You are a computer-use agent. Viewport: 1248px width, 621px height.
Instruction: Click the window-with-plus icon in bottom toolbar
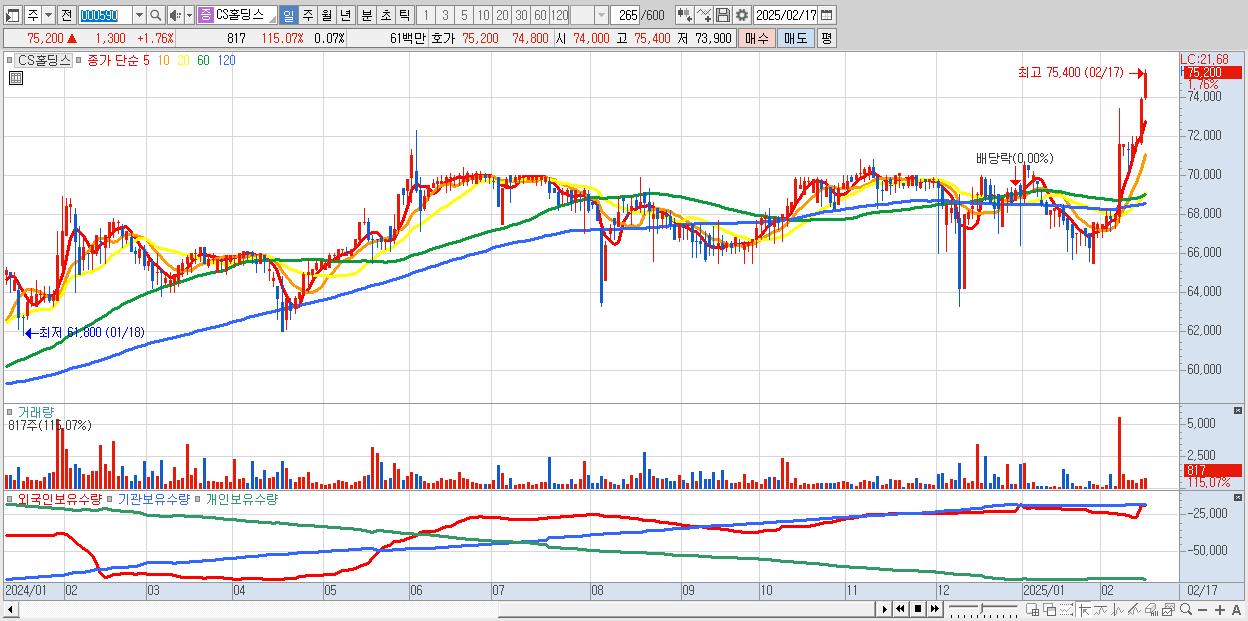pos(1032,610)
